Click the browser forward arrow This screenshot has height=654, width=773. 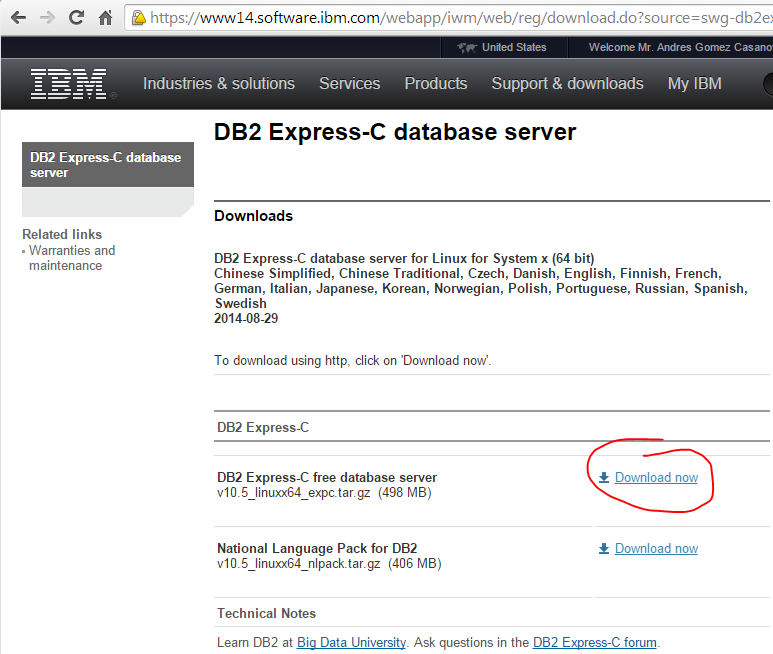point(47,18)
